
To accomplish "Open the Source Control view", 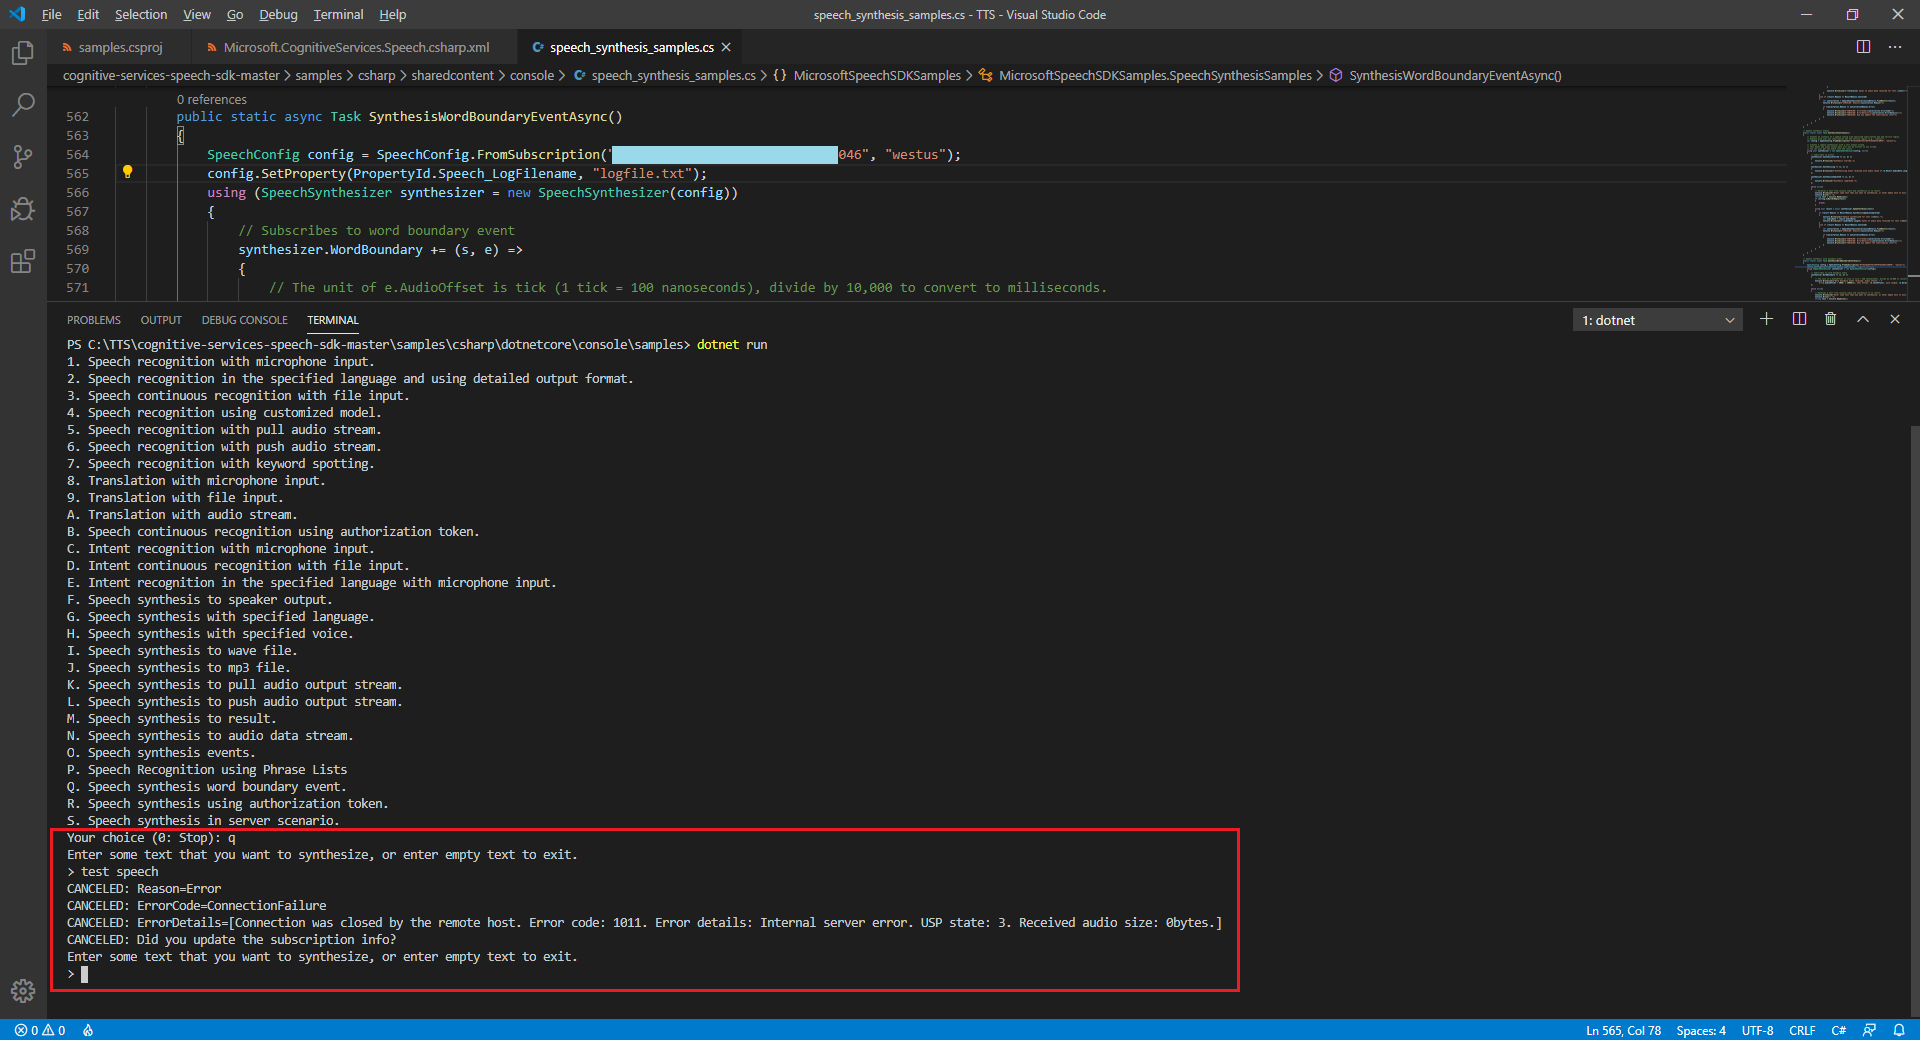I will (x=22, y=157).
